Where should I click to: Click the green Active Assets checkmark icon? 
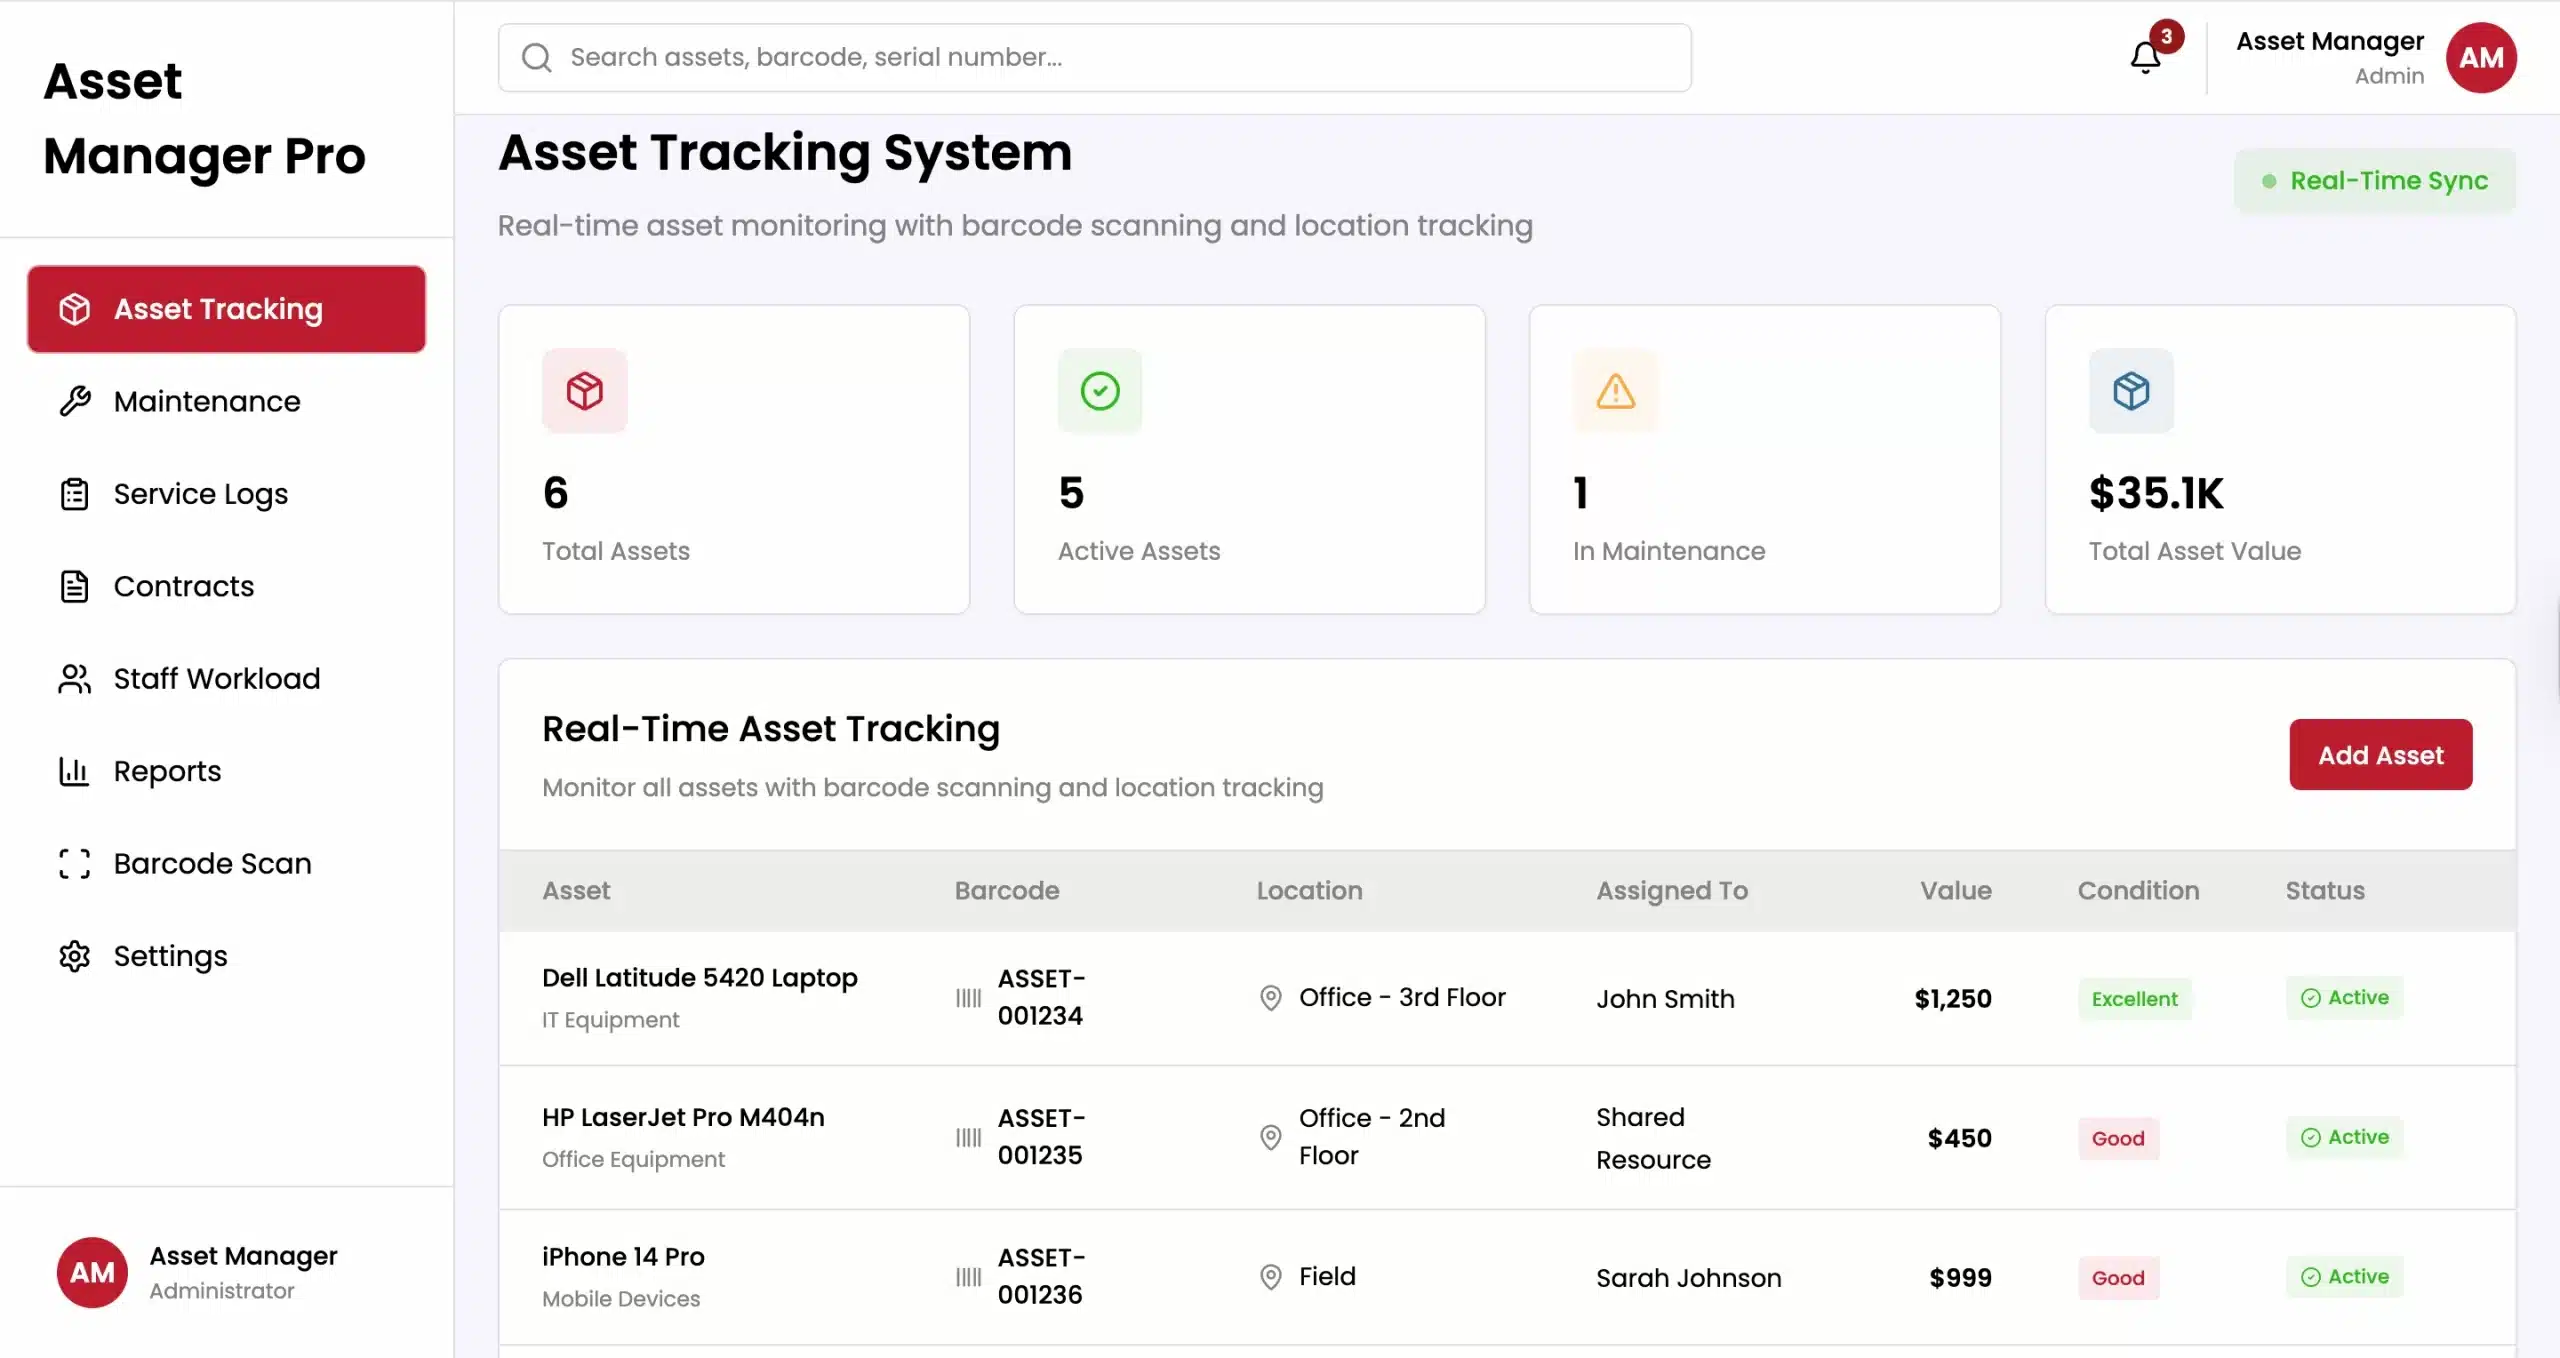pos(1100,391)
